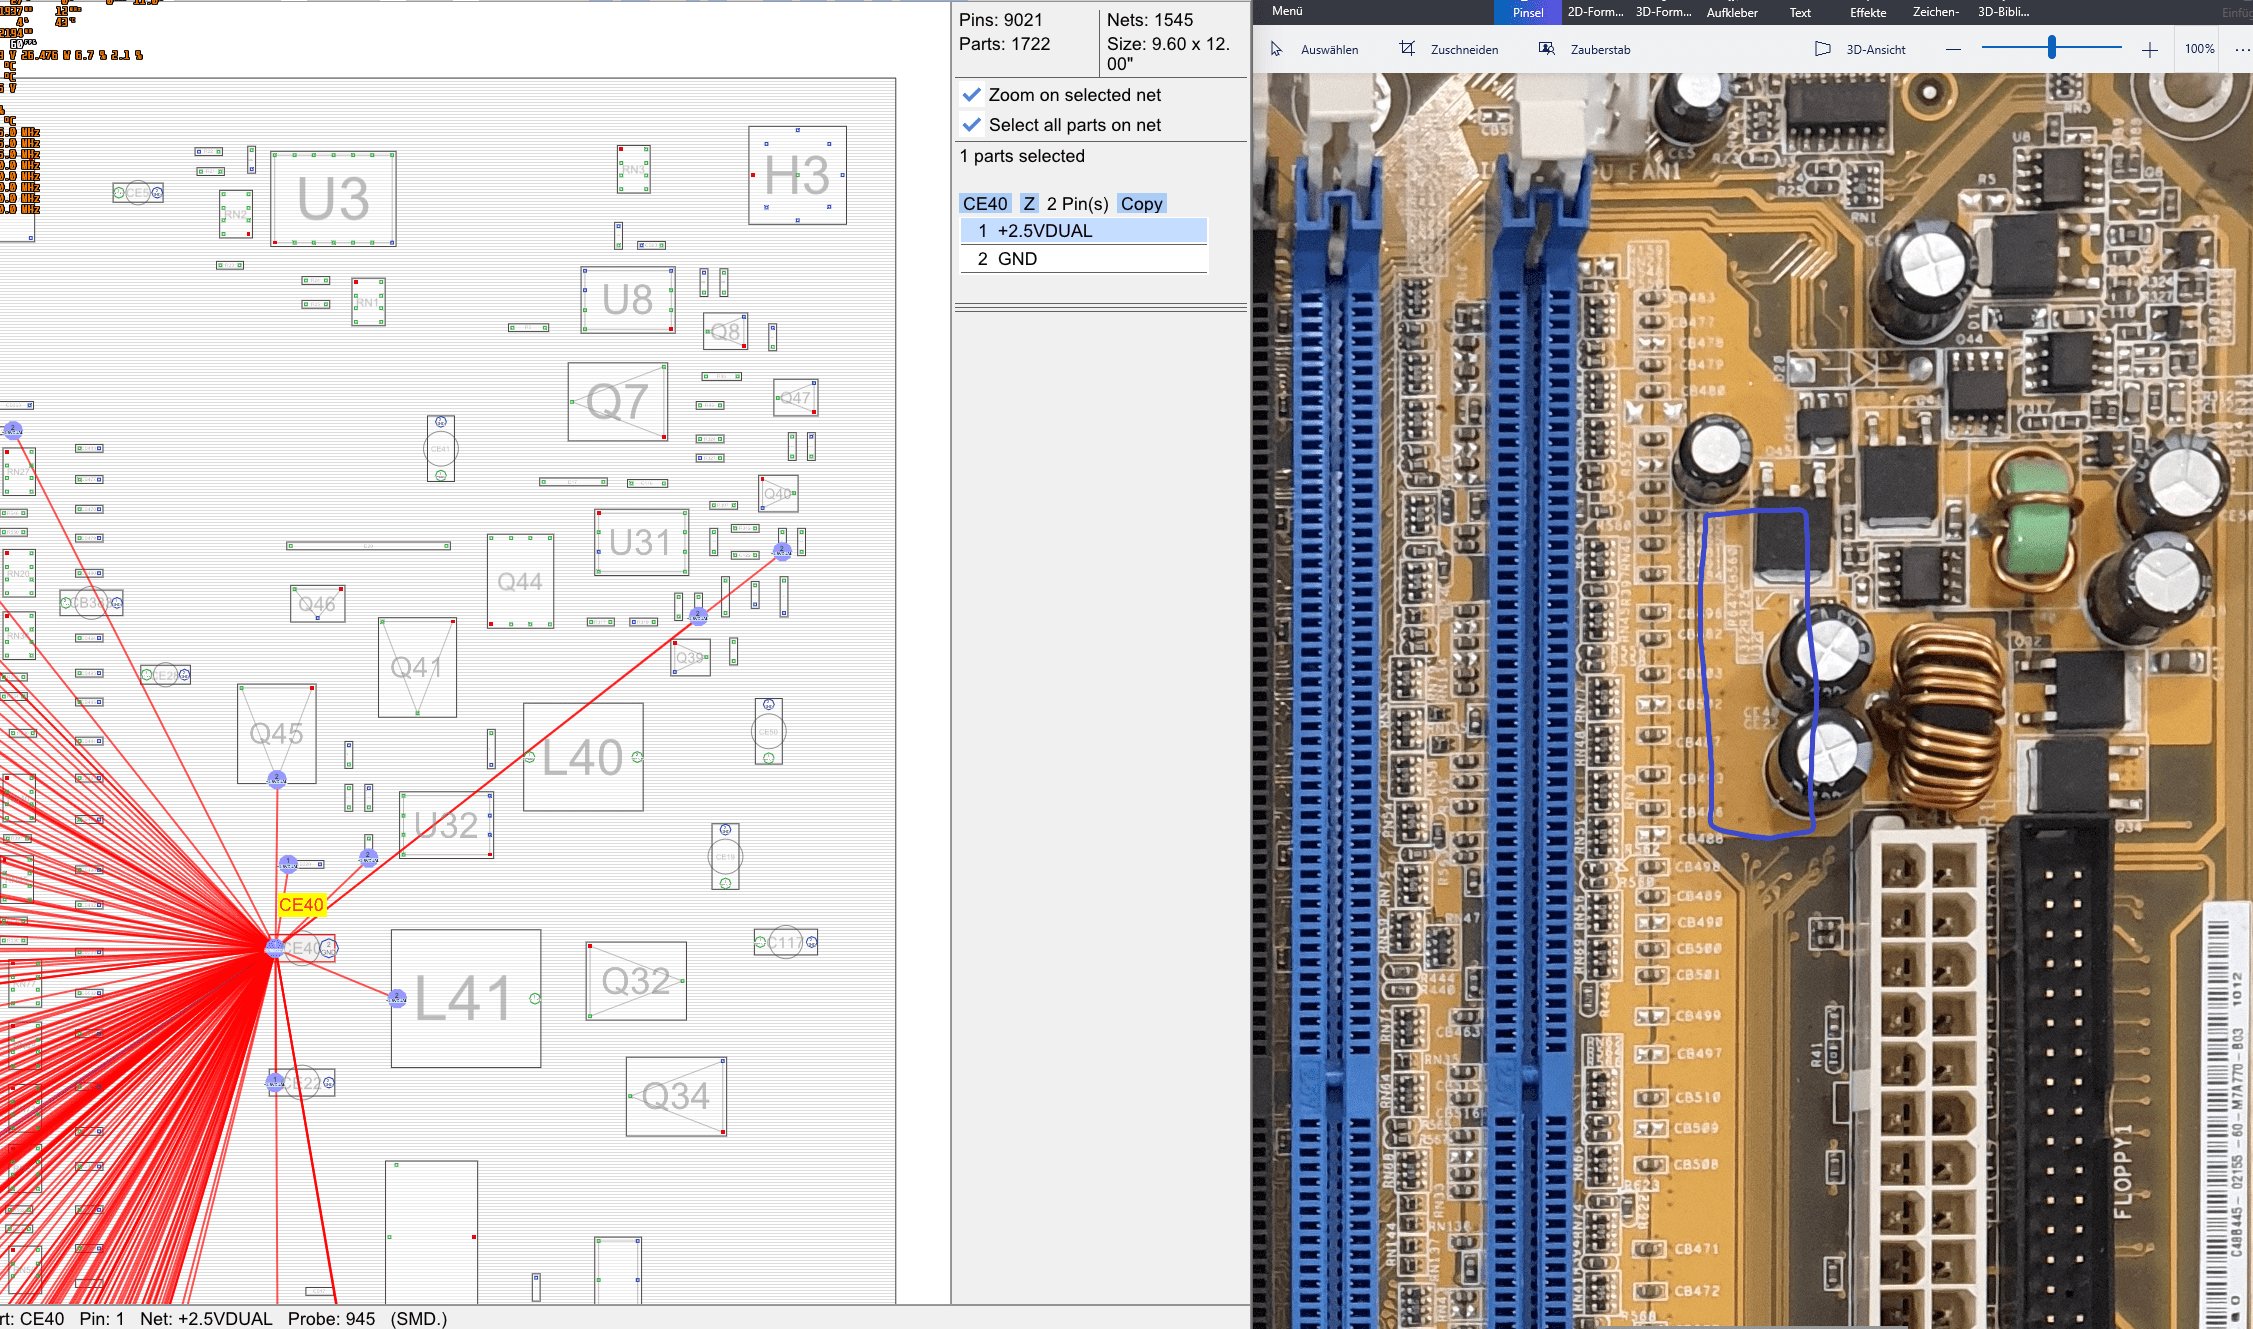The width and height of the screenshot is (2253, 1329).
Task: Open the Aufkleber tab
Action: click(x=1732, y=12)
